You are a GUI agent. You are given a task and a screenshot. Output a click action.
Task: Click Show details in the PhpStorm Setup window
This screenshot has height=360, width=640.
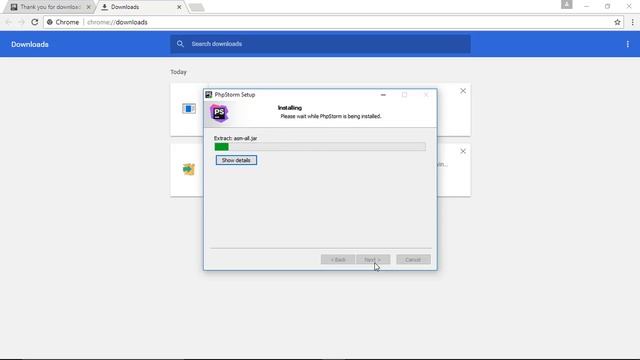pyautogui.click(x=236, y=160)
